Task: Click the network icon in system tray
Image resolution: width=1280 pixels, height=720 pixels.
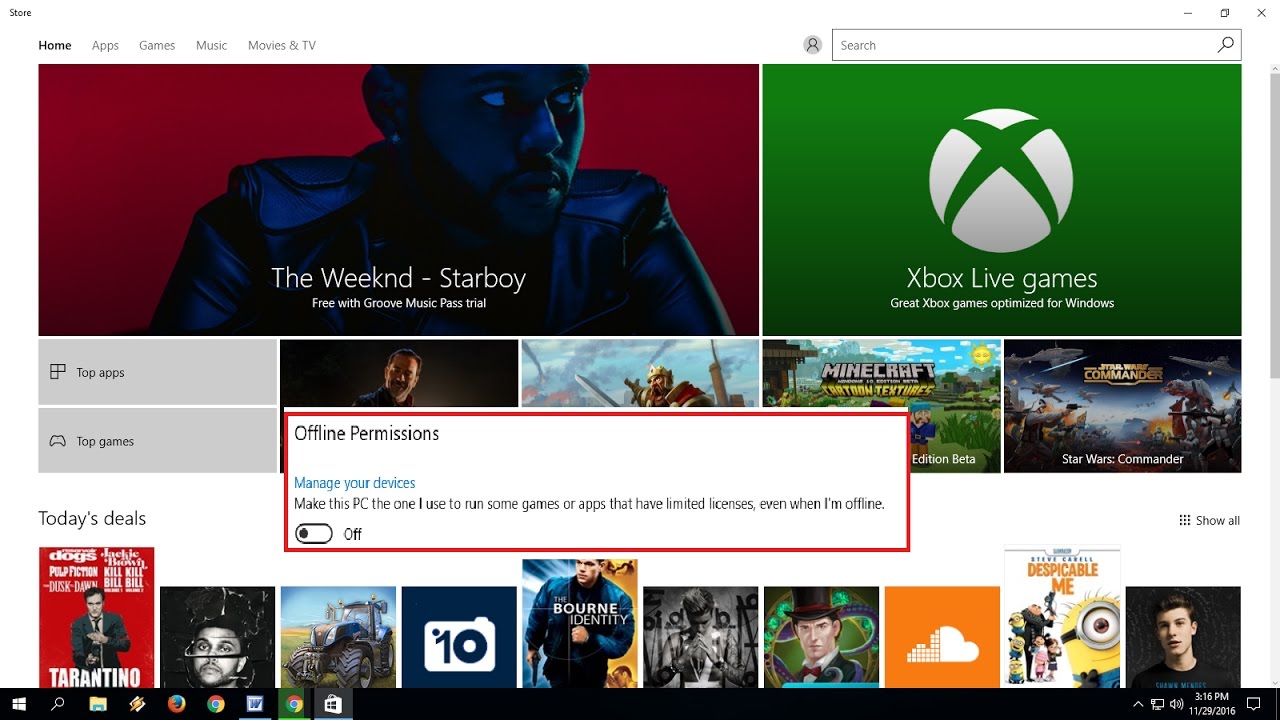Action: point(1157,704)
